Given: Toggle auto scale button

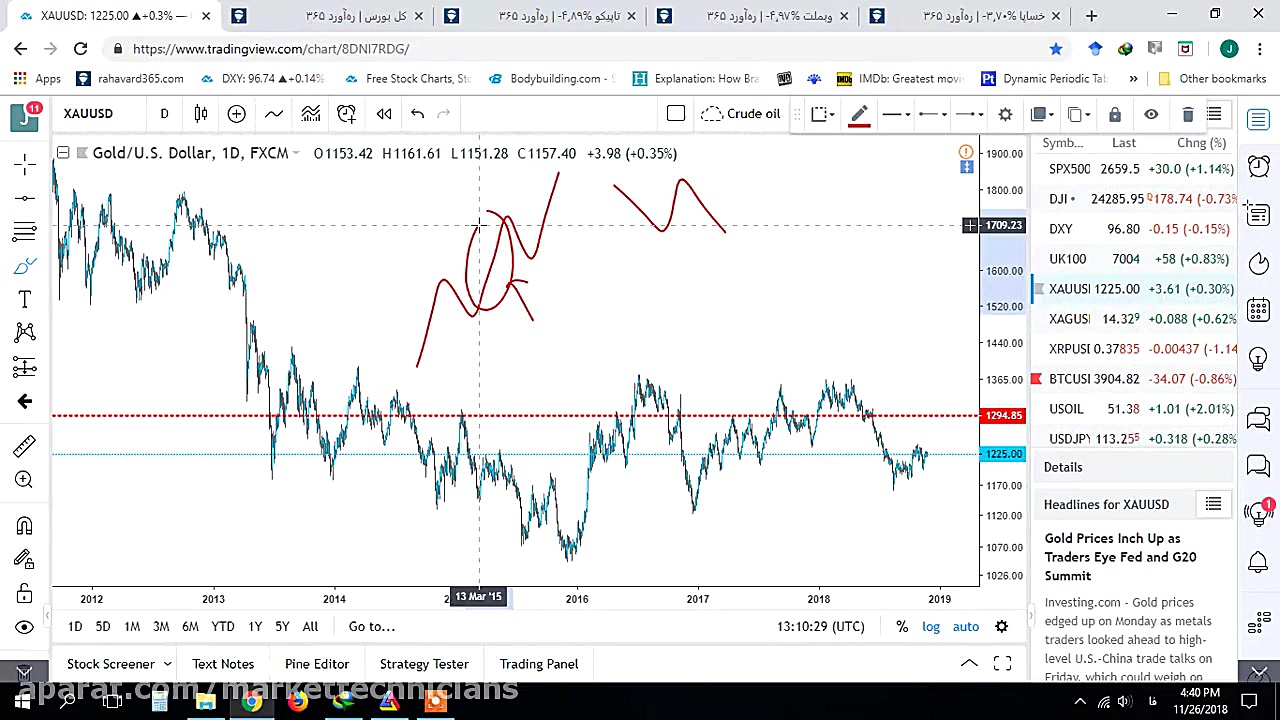Looking at the screenshot, I should click(965, 627).
